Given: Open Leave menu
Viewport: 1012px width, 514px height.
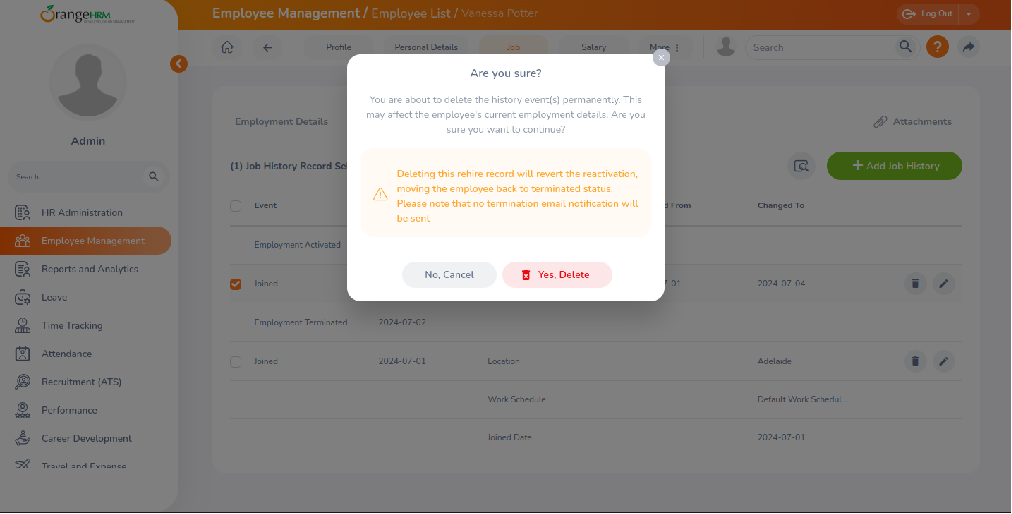Looking at the screenshot, I should [54, 297].
